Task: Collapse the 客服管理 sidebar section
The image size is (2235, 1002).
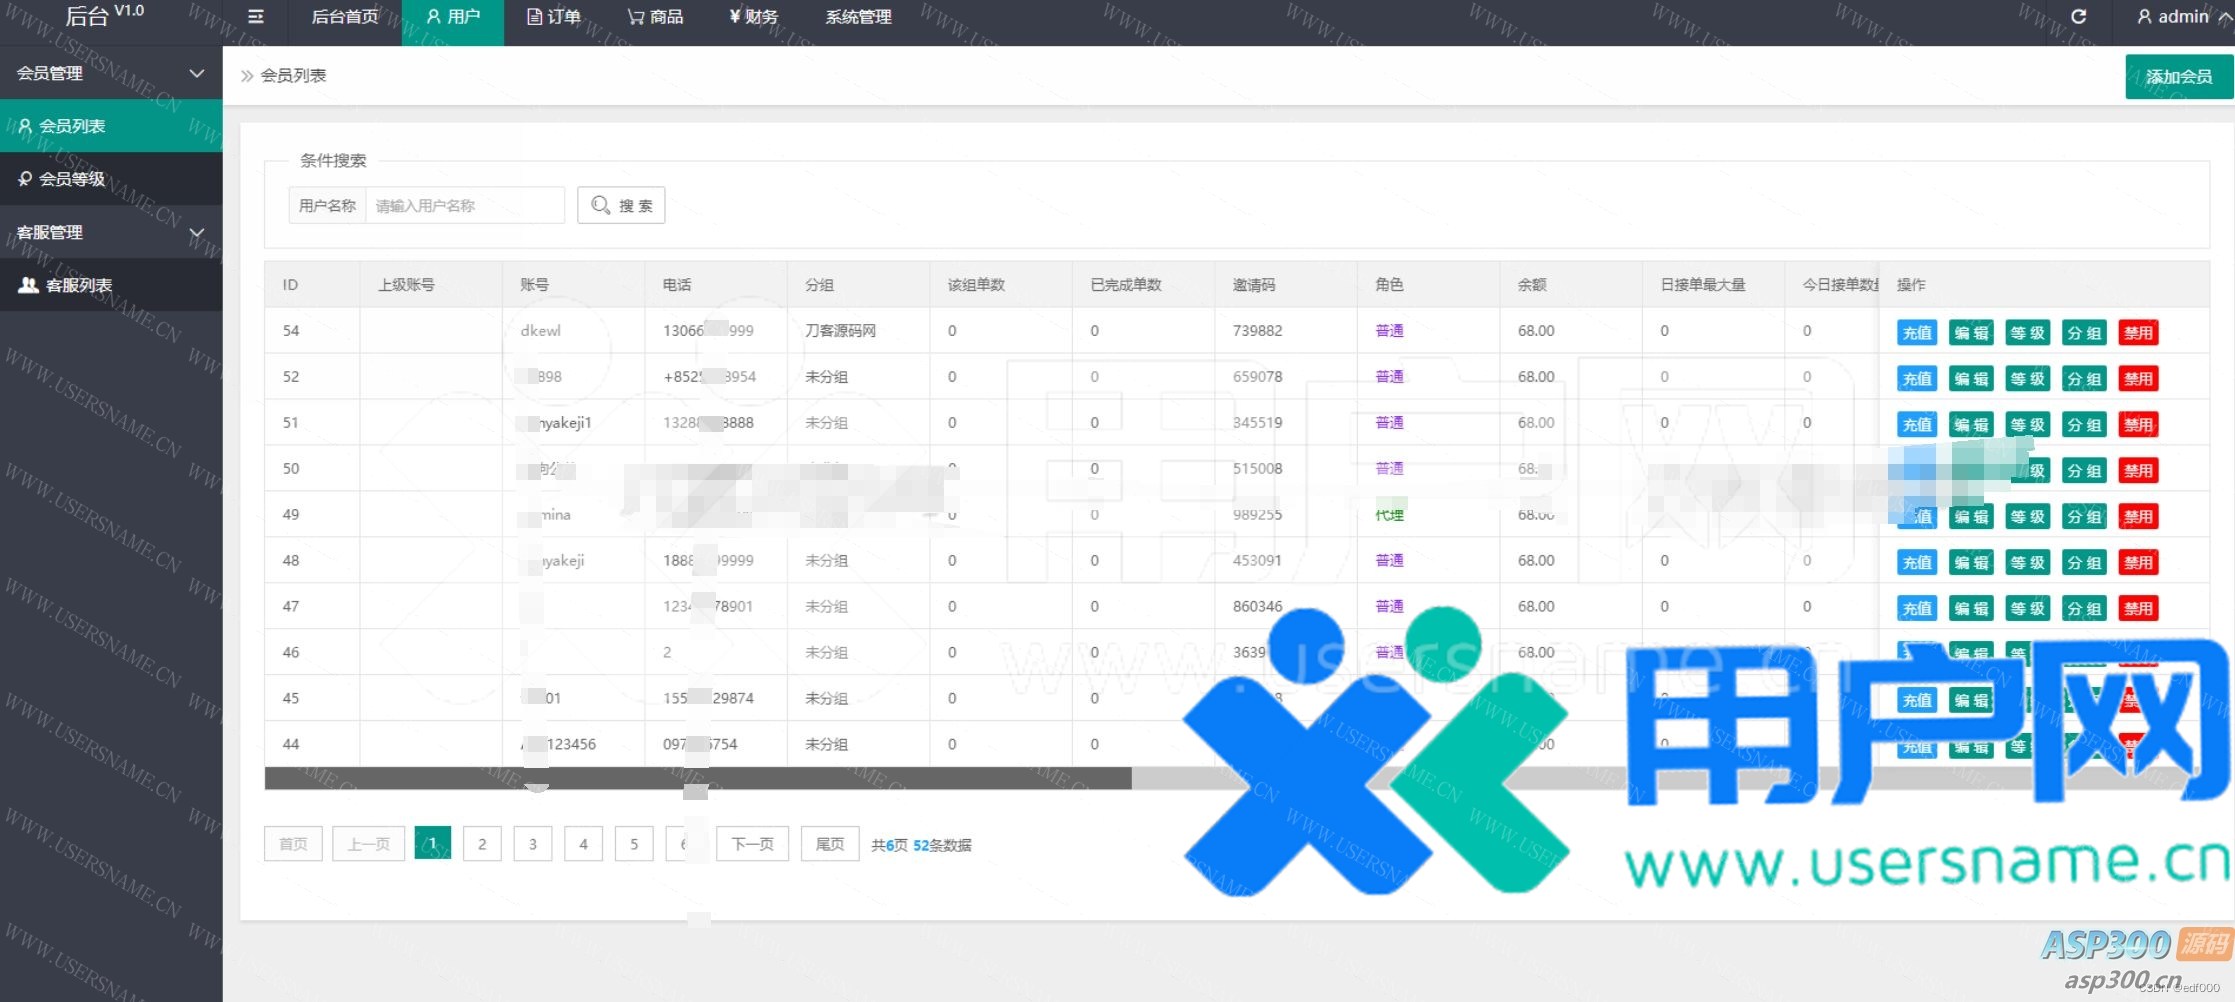Action: click(x=111, y=232)
